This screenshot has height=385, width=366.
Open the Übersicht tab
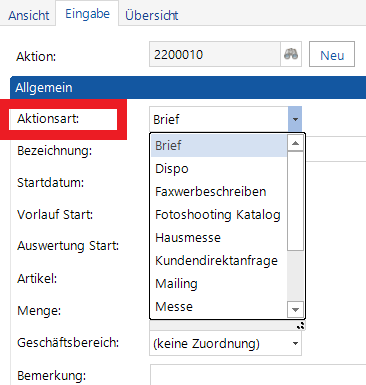[x=152, y=15]
